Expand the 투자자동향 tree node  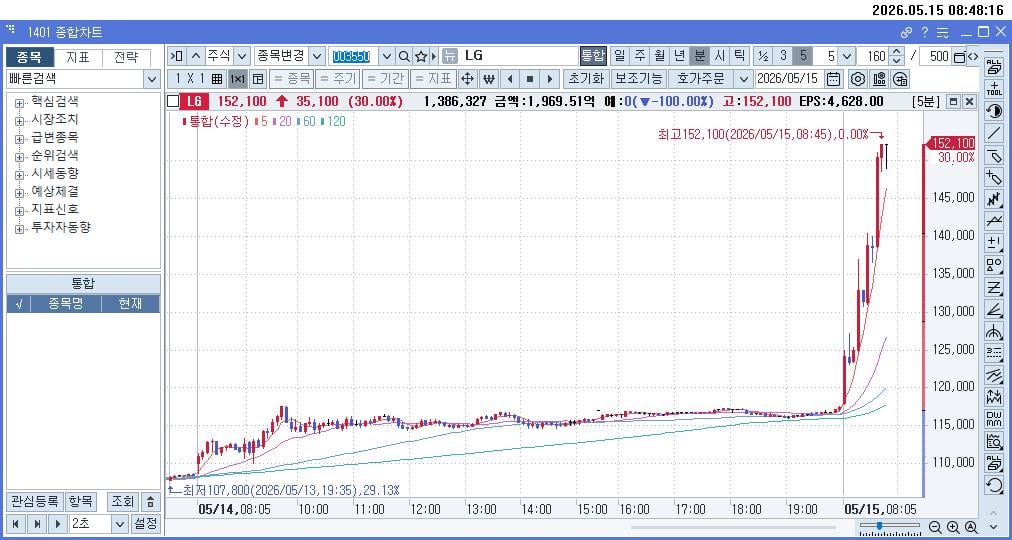(19, 229)
